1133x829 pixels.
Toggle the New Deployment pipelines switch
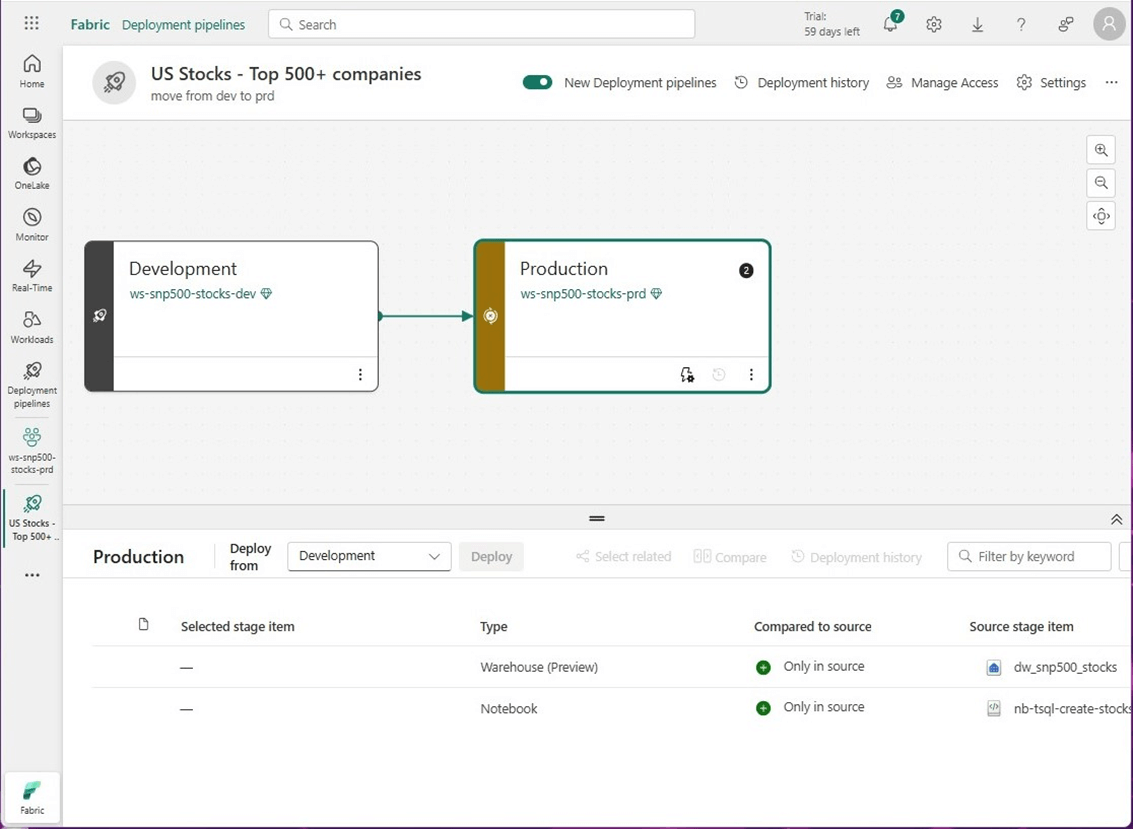tap(537, 82)
